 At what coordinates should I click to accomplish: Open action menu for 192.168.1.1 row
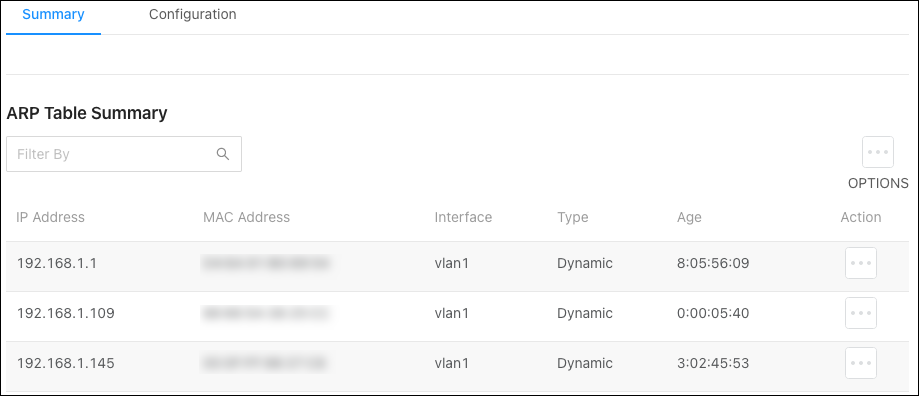click(x=860, y=263)
